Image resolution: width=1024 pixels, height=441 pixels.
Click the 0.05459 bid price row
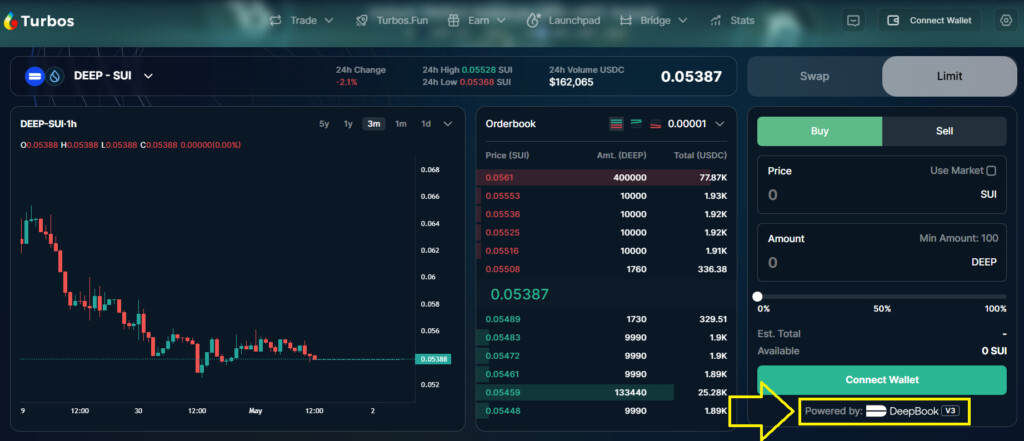[606, 392]
